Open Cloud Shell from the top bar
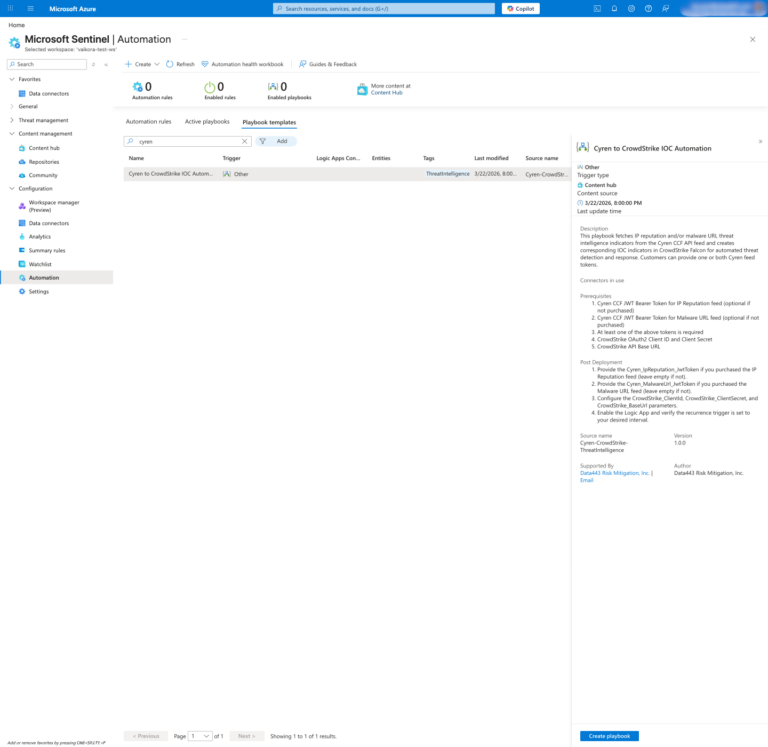 (x=597, y=8)
